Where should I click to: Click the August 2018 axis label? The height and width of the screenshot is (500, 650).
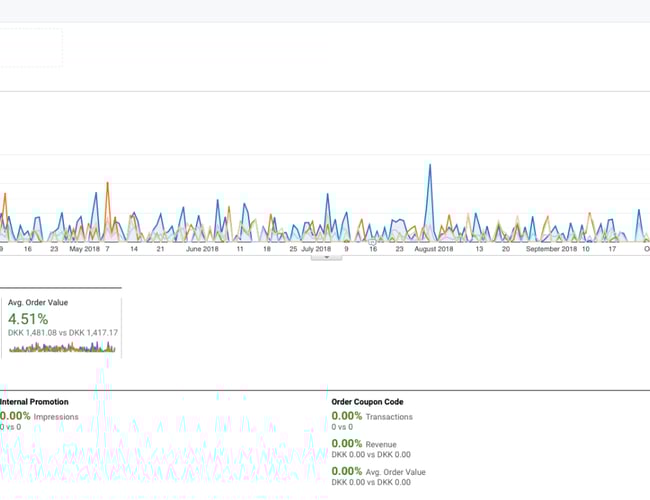tap(435, 249)
